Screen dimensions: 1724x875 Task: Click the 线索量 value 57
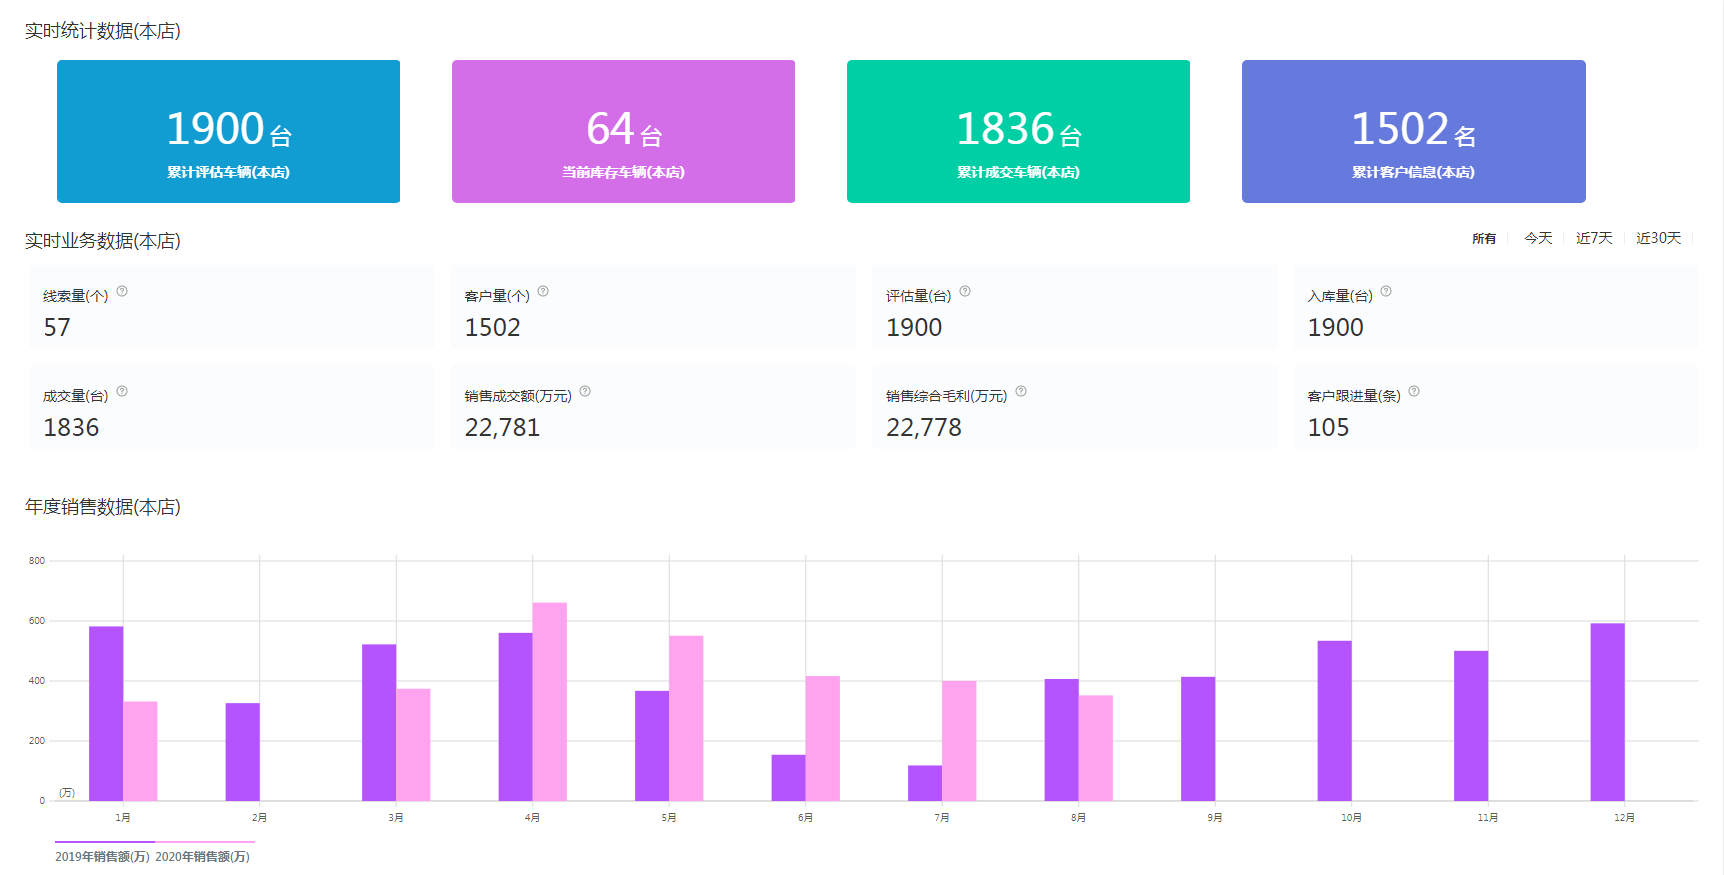[x=57, y=328]
